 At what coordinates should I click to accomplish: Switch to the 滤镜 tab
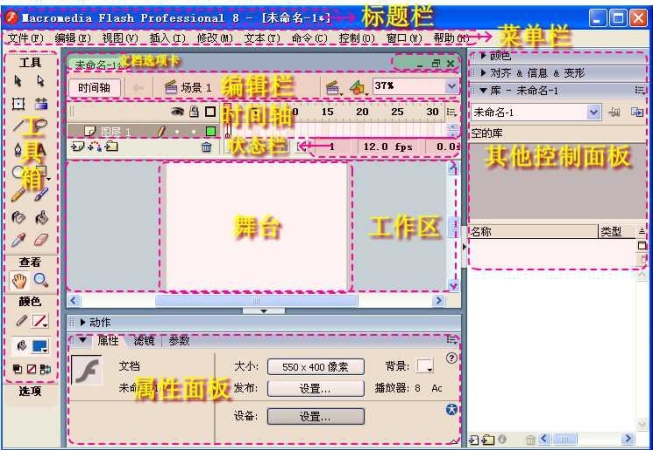click(144, 341)
